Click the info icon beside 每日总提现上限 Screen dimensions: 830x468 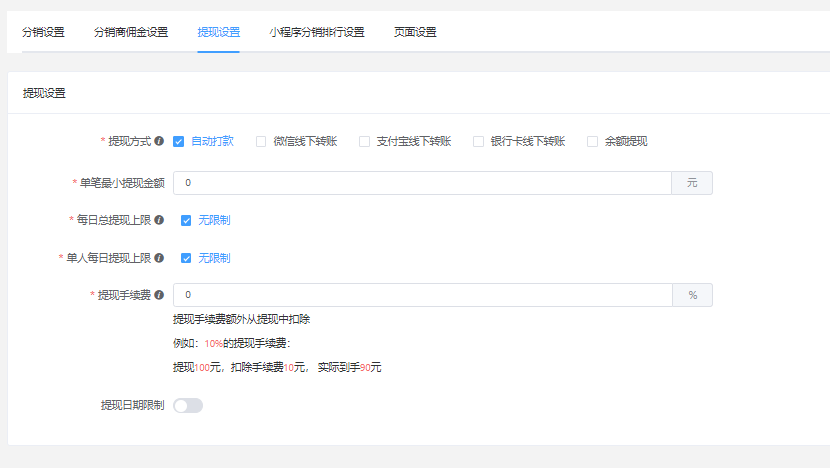point(159,220)
